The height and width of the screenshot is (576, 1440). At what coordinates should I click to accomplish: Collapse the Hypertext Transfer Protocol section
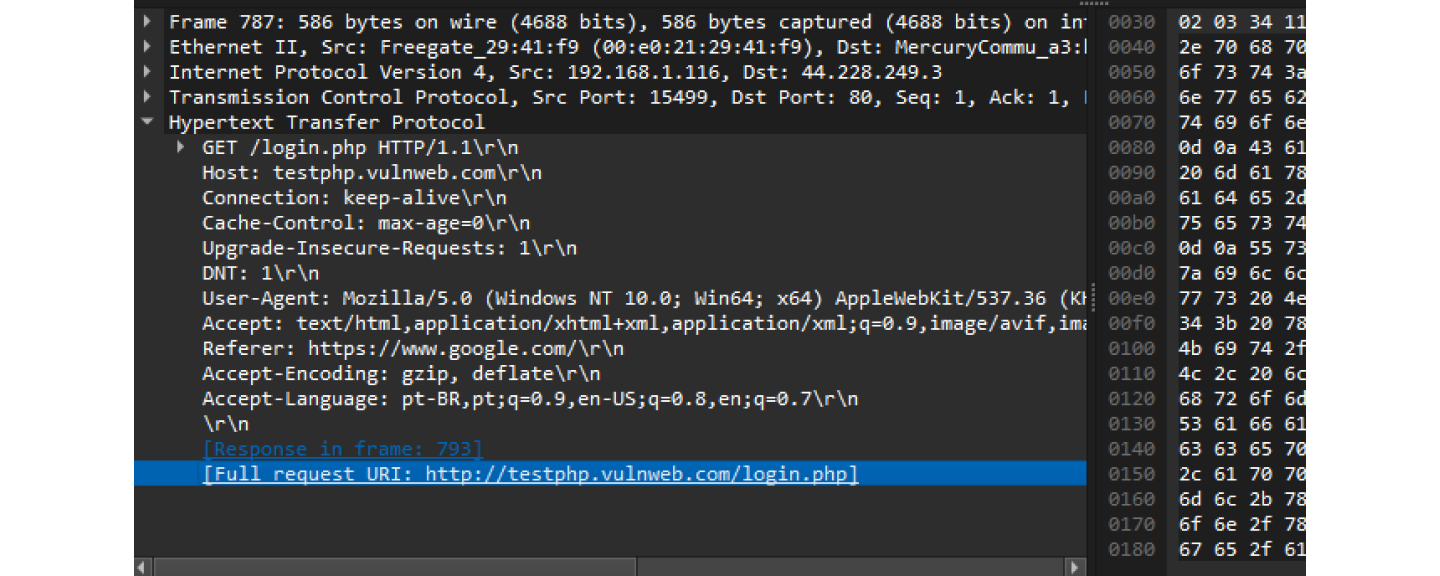(148, 122)
